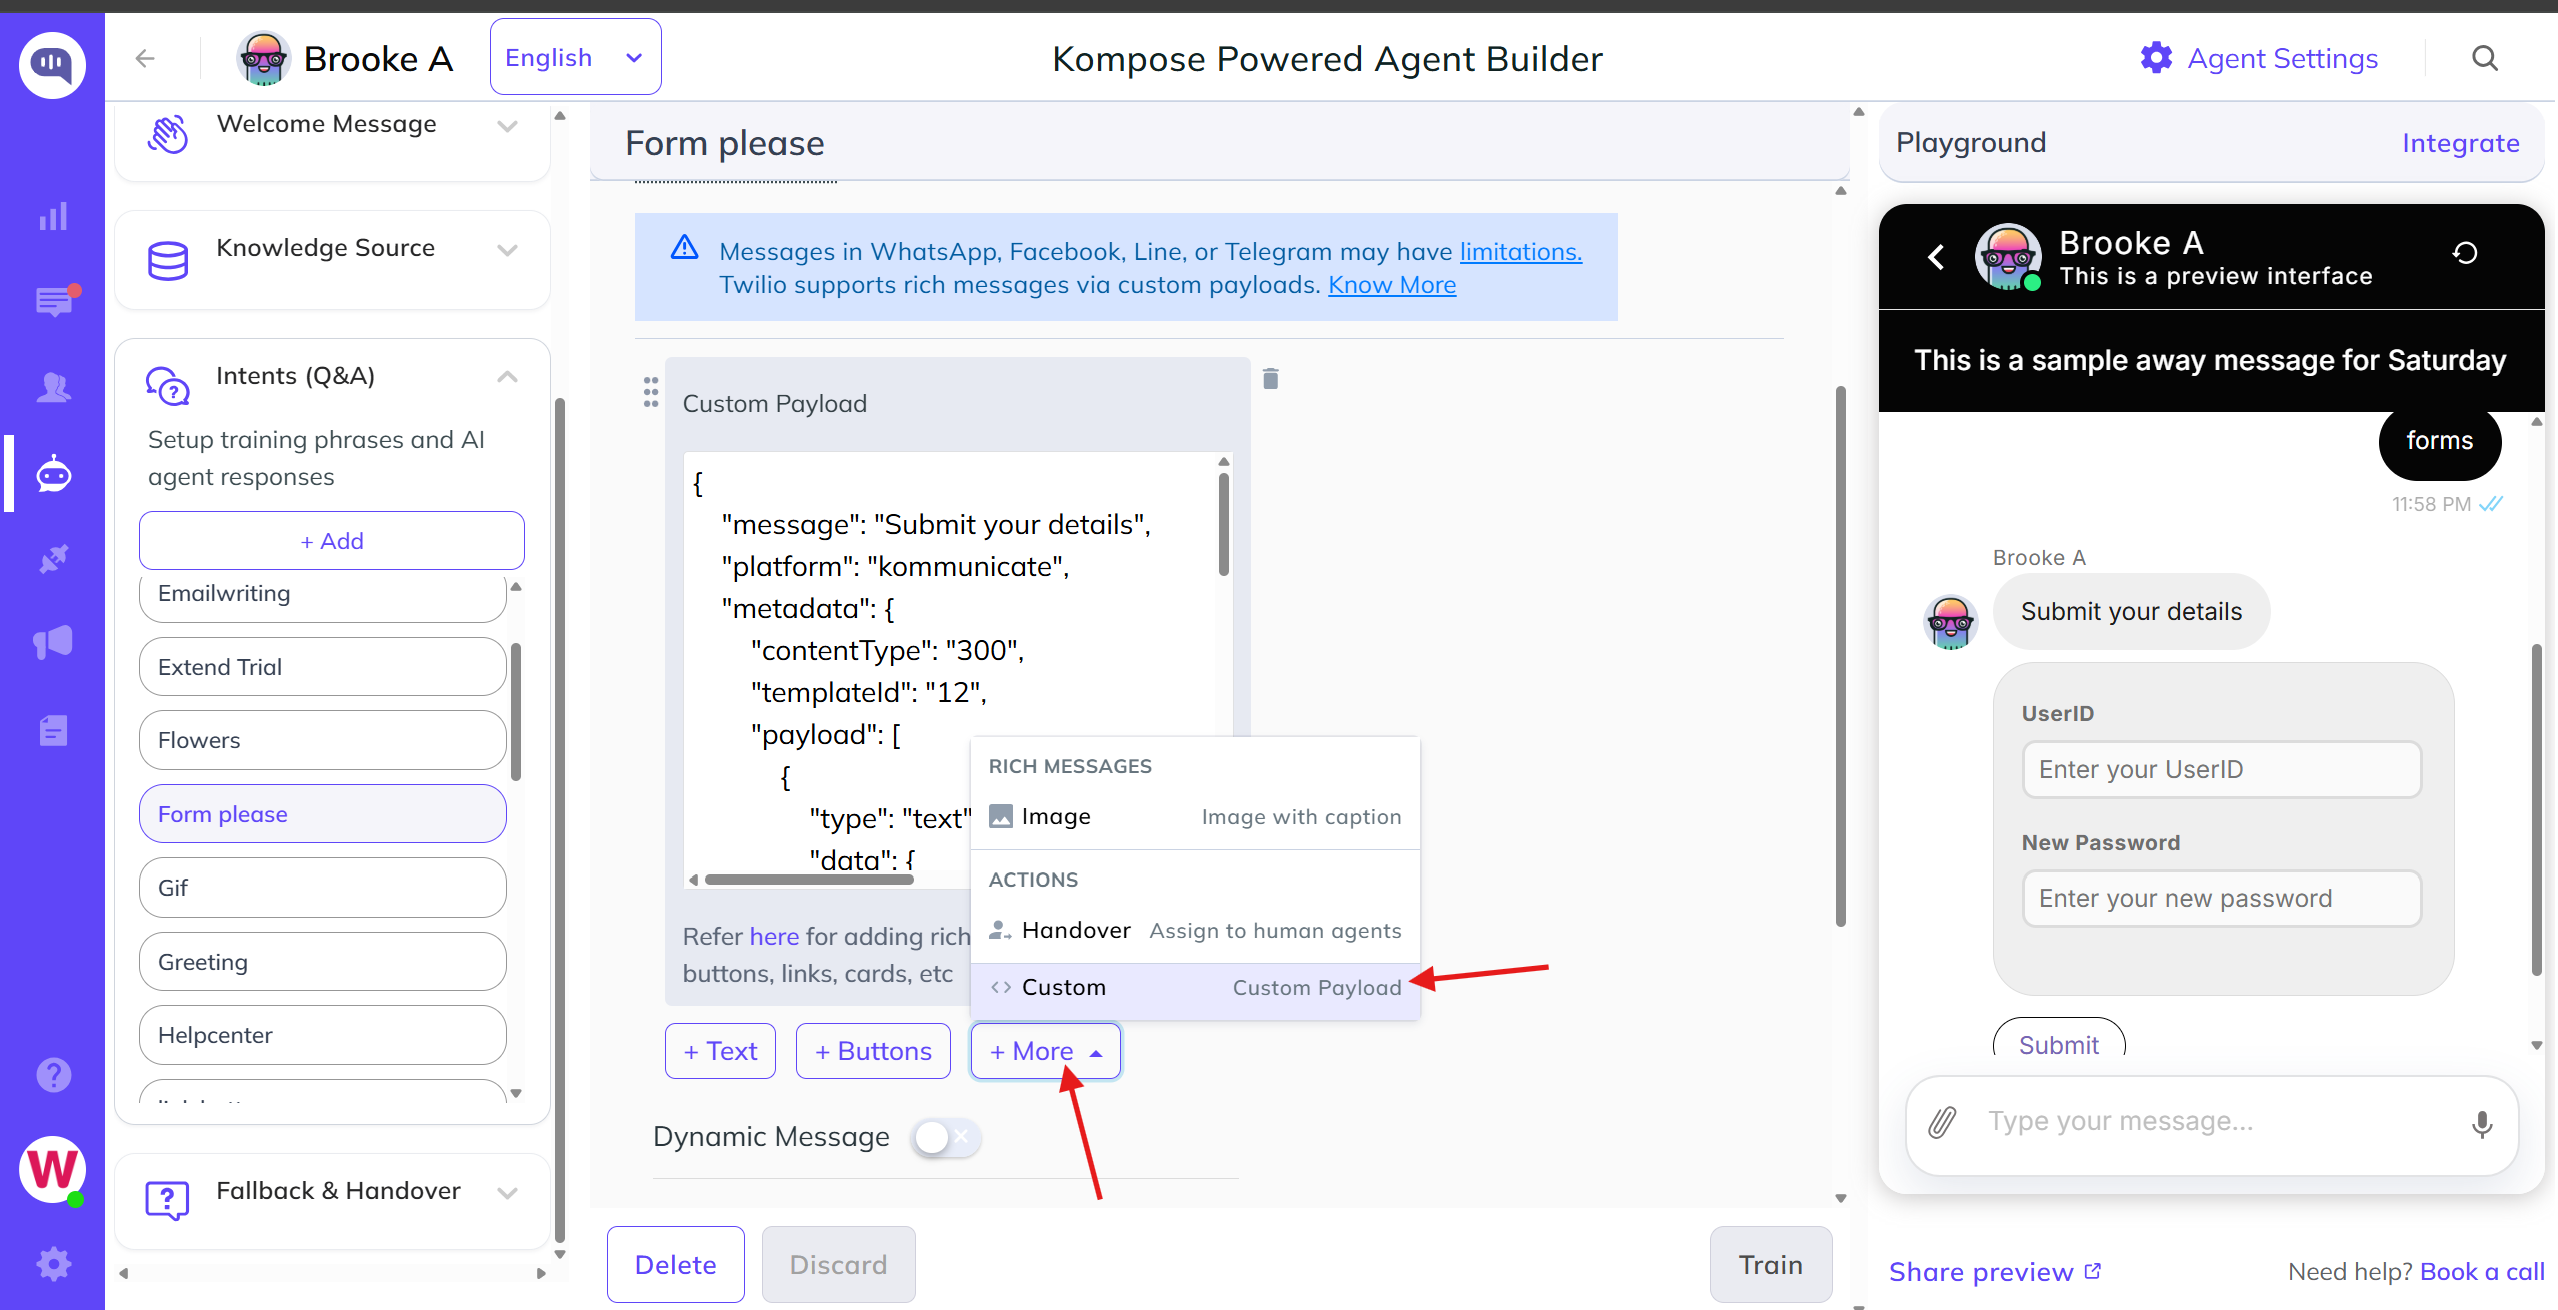Grab the Custom Payload drag handle
The image size is (2558, 1310).
[x=651, y=392]
